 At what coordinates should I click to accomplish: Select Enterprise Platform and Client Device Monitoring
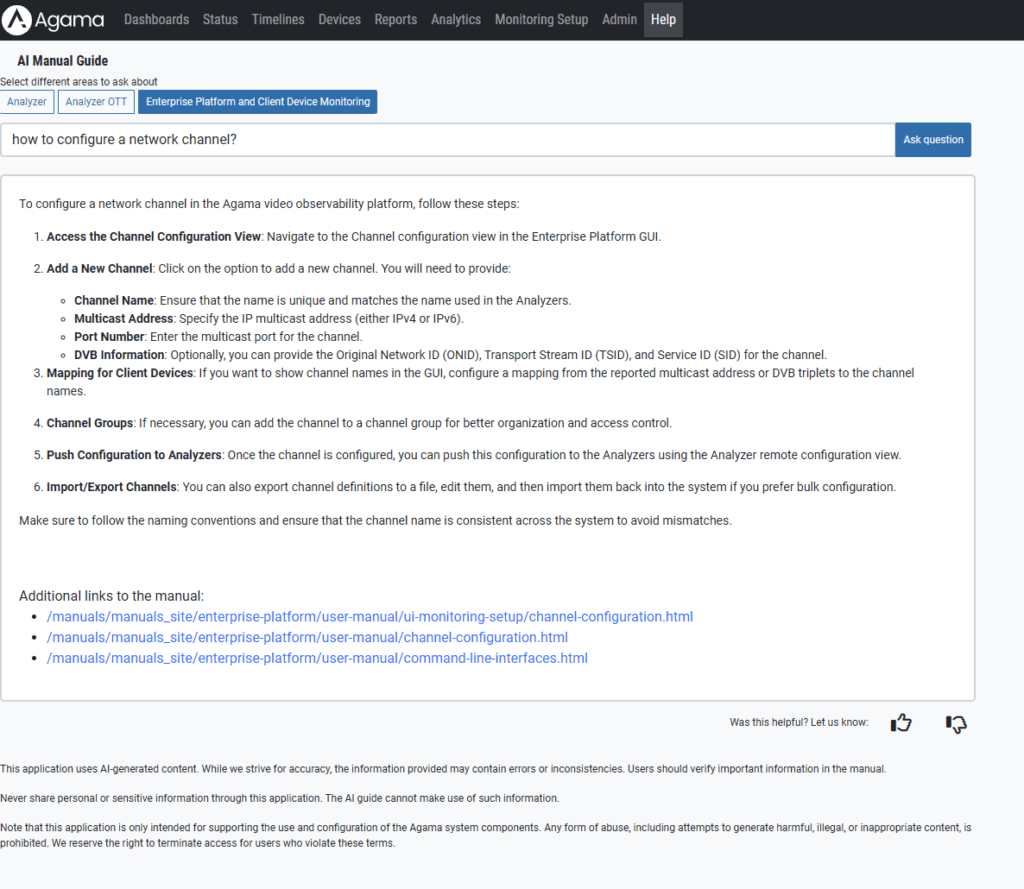coord(257,101)
